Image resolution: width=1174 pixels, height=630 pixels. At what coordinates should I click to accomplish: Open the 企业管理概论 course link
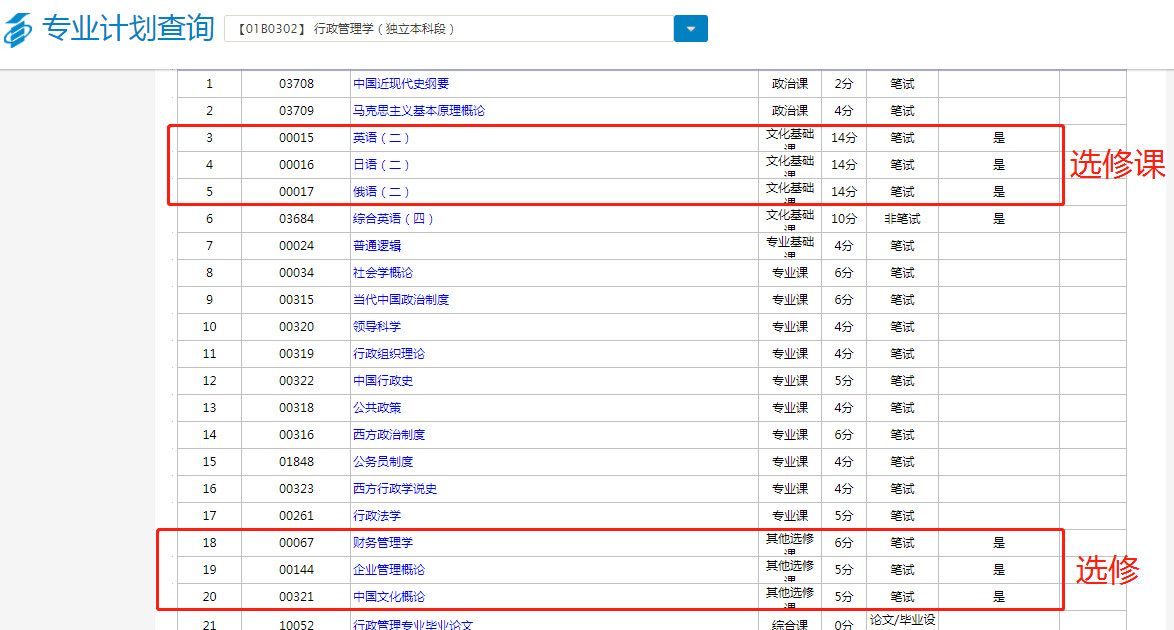click(389, 569)
